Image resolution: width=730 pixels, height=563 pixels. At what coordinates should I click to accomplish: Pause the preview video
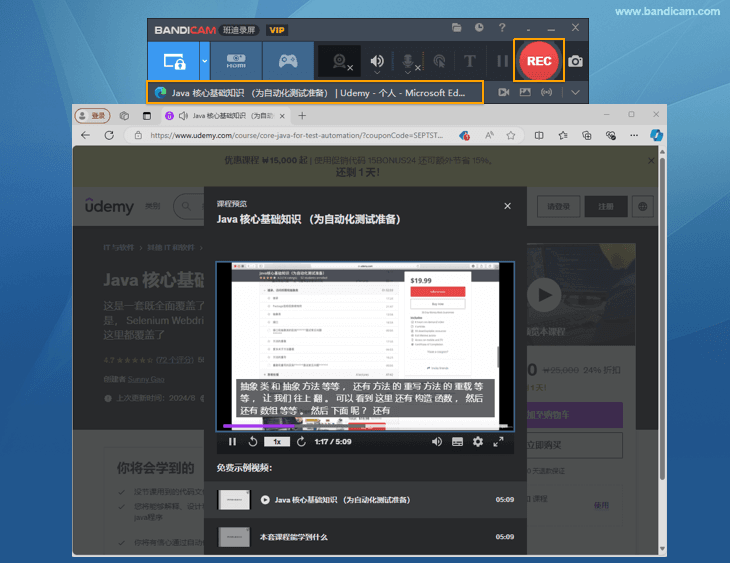click(x=232, y=441)
